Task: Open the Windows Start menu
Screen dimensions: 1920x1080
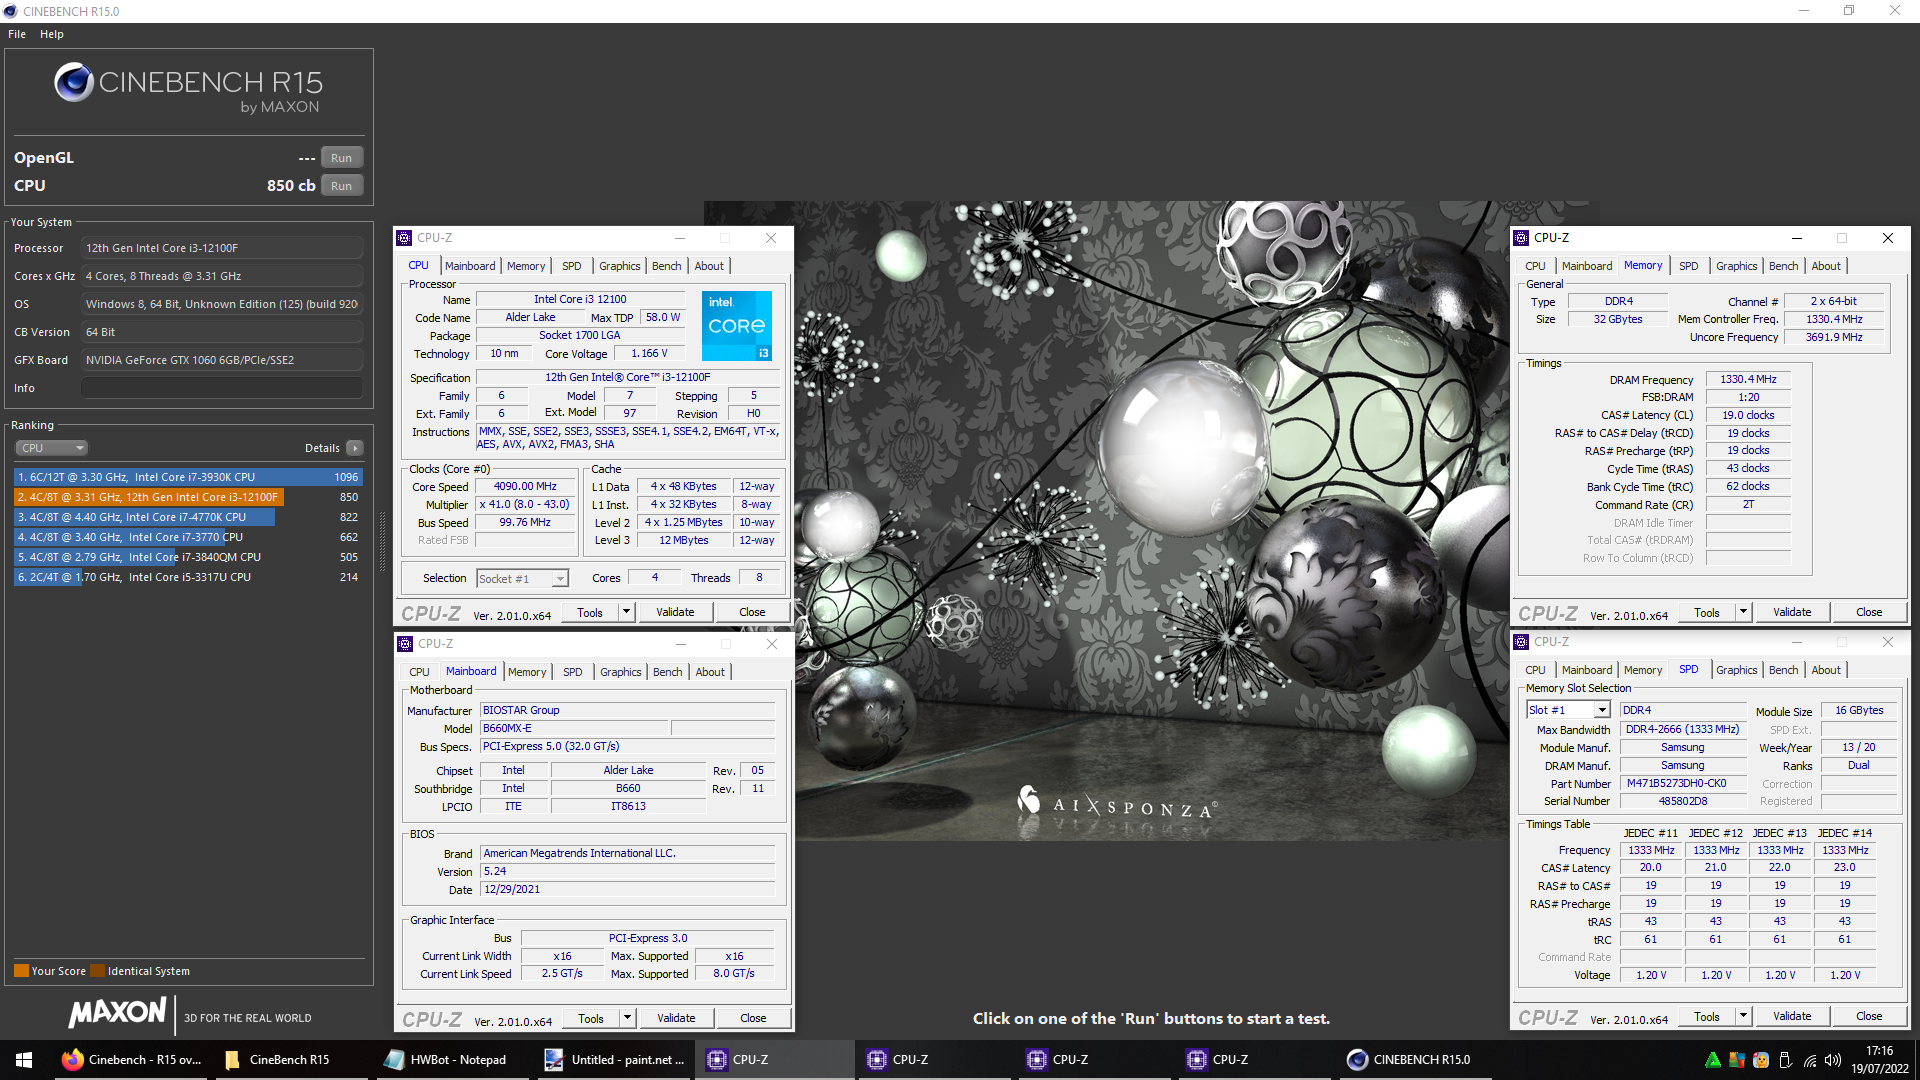Action: (x=24, y=1060)
